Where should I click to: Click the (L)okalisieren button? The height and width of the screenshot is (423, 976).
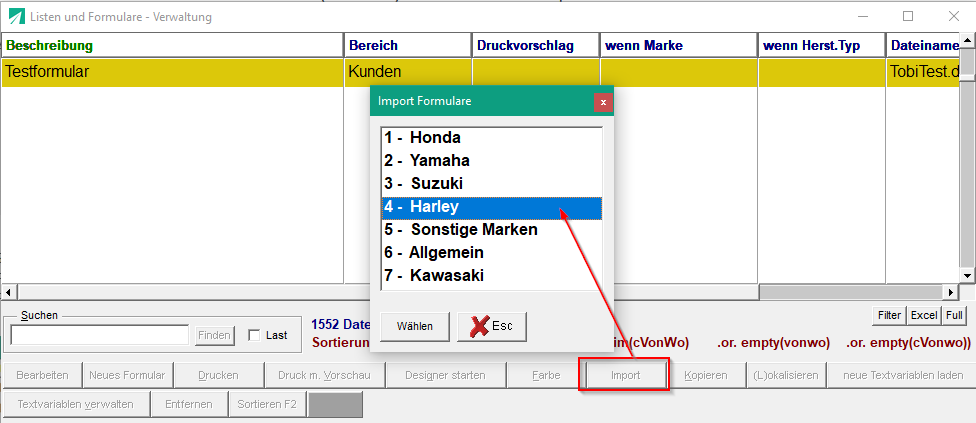click(x=787, y=376)
